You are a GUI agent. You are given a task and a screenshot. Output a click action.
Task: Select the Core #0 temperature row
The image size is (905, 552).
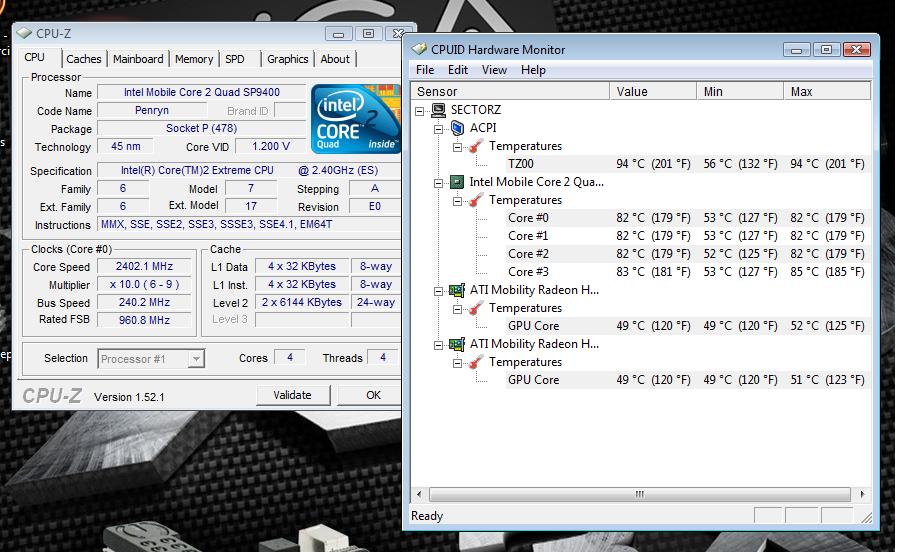click(x=688, y=218)
